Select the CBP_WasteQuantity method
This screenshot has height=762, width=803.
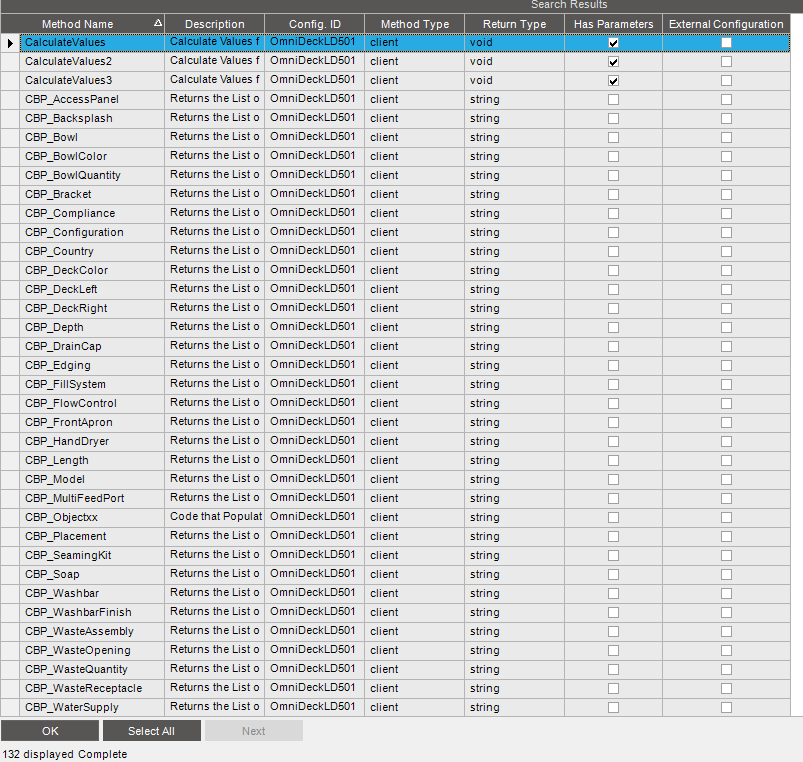[x=76, y=669]
